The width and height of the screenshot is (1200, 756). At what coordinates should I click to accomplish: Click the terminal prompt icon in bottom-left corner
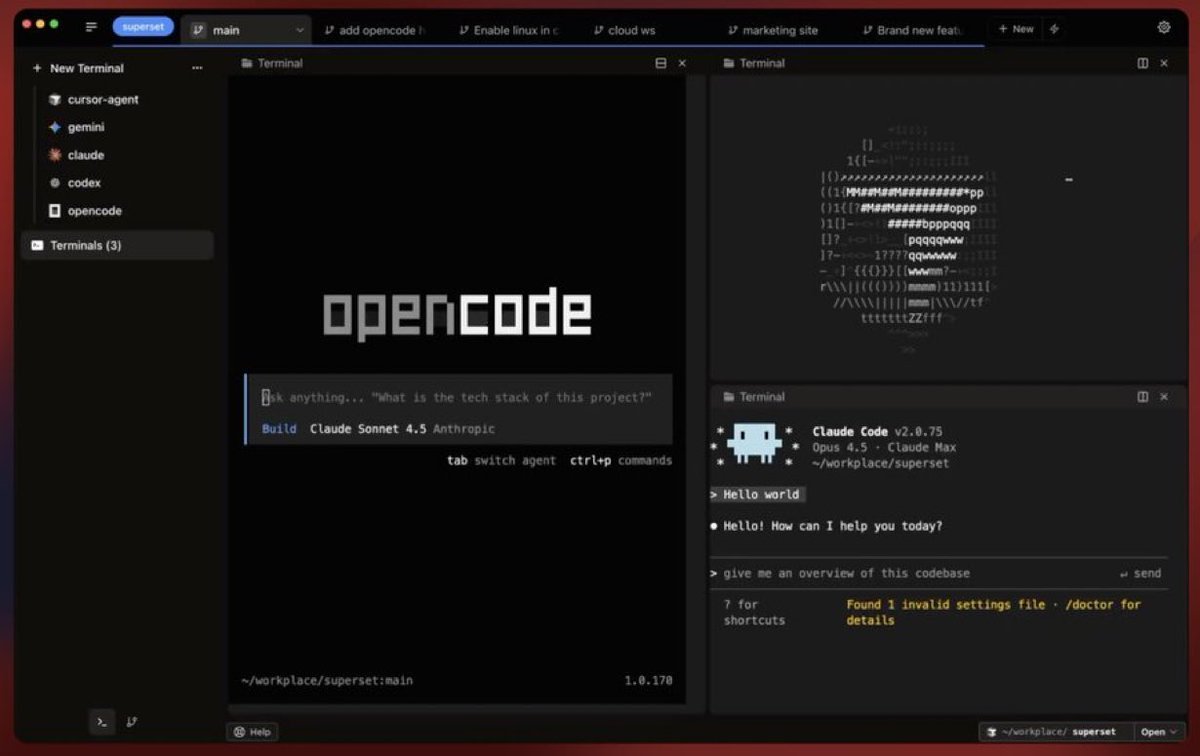pyautogui.click(x=101, y=721)
